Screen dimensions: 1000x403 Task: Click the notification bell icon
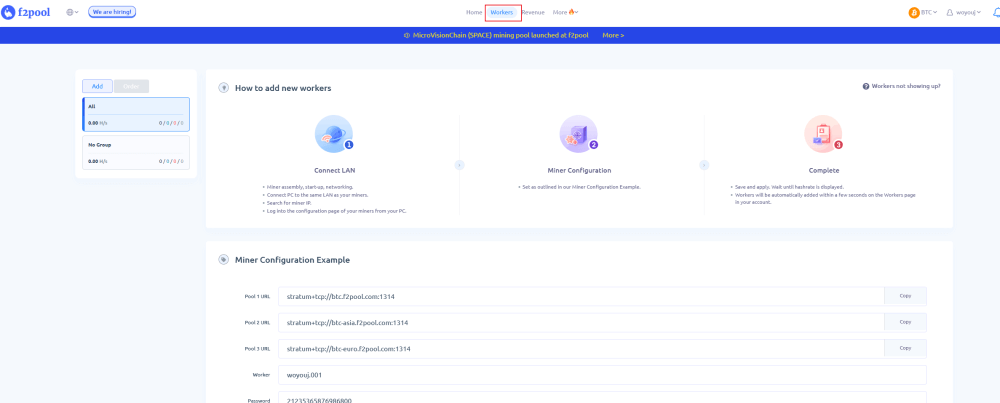click(x=995, y=12)
